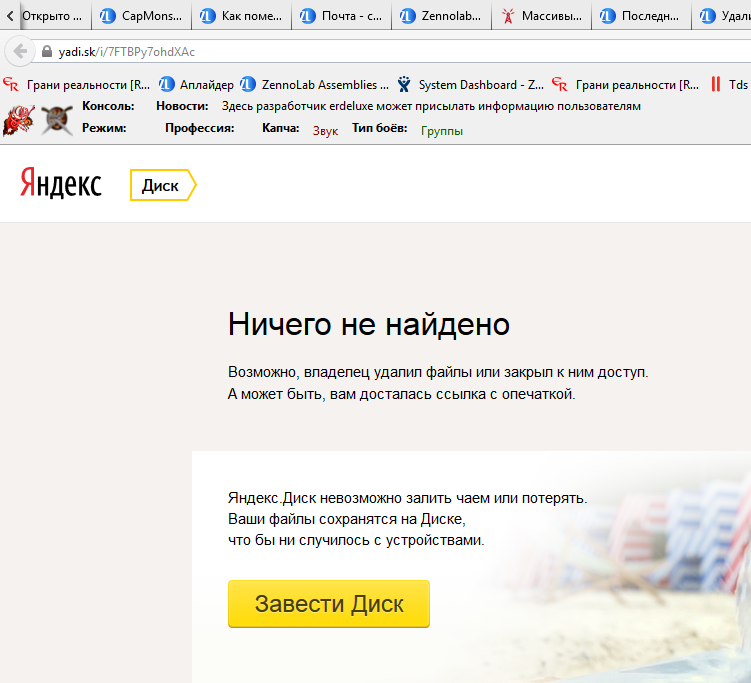Click the yadi.sk address bar URL
Image resolution: width=751 pixels, height=683 pixels.
click(x=126, y=52)
